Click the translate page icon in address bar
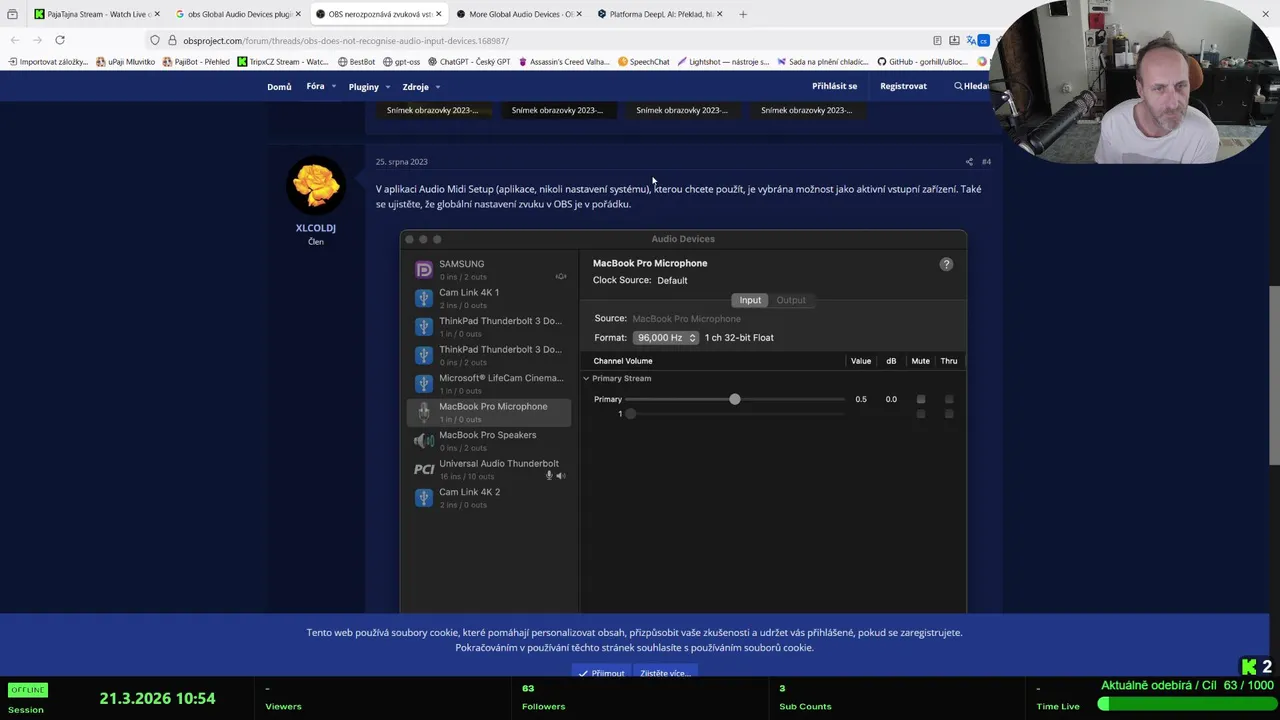Image resolution: width=1280 pixels, height=720 pixels. (x=971, y=40)
